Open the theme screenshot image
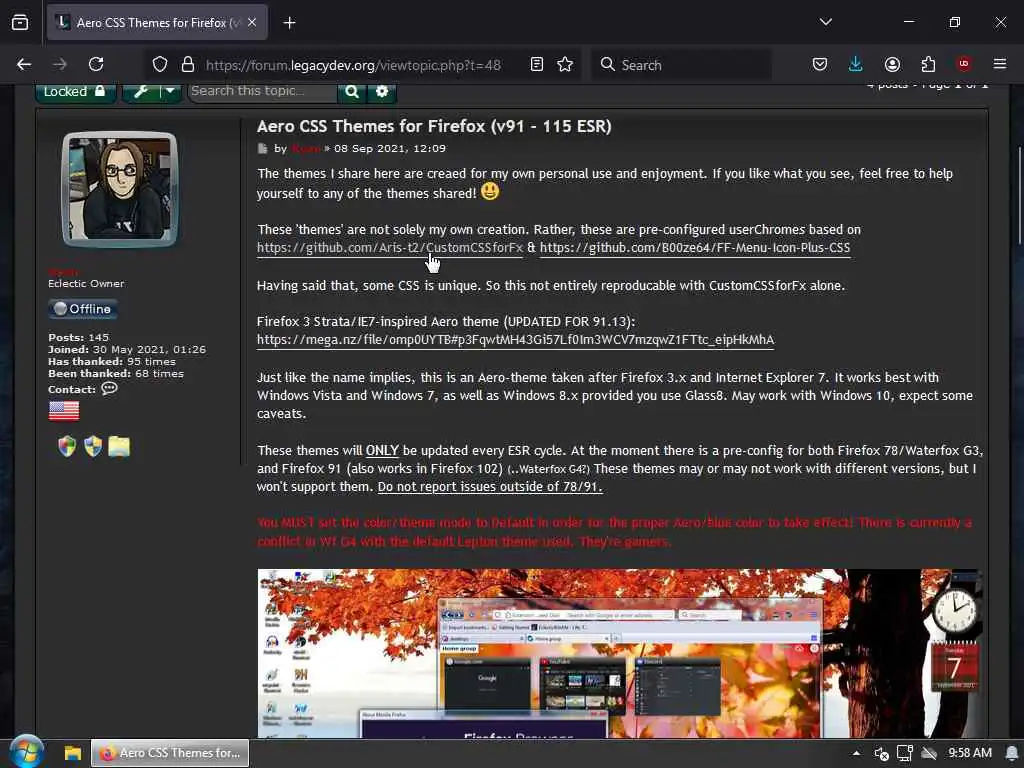 [618, 653]
